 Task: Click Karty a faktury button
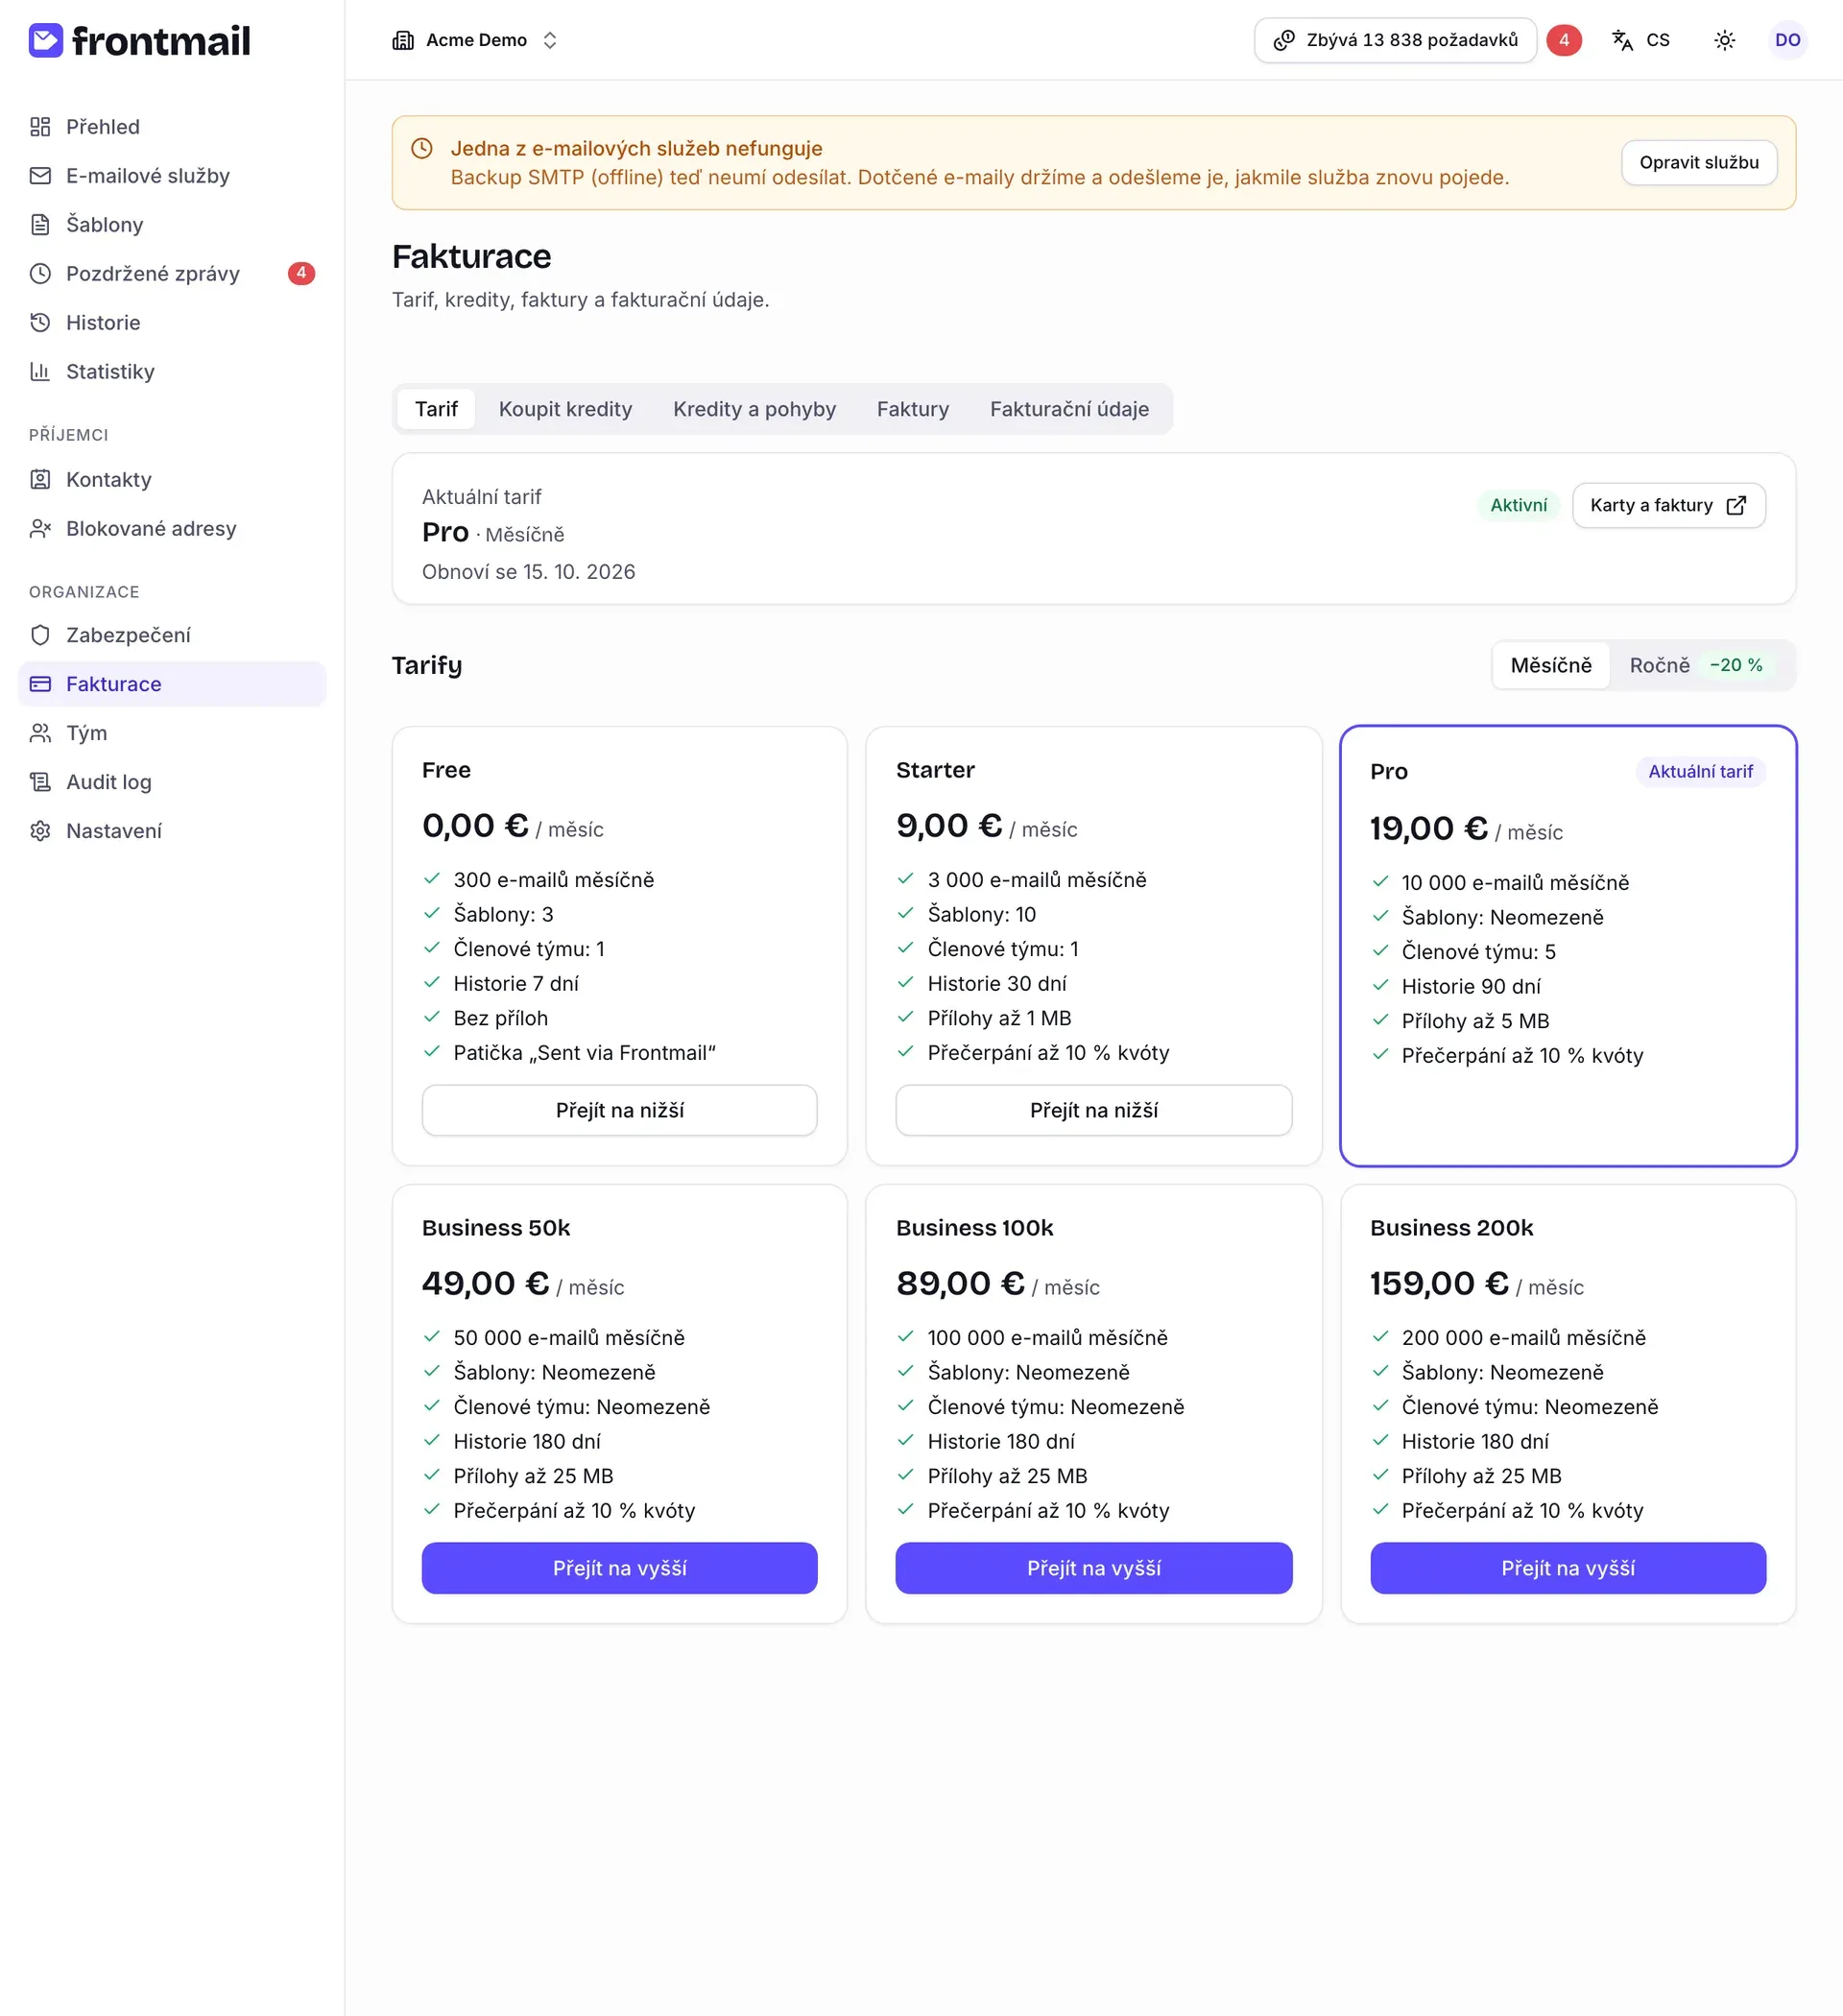click(x=1668, y=506)
